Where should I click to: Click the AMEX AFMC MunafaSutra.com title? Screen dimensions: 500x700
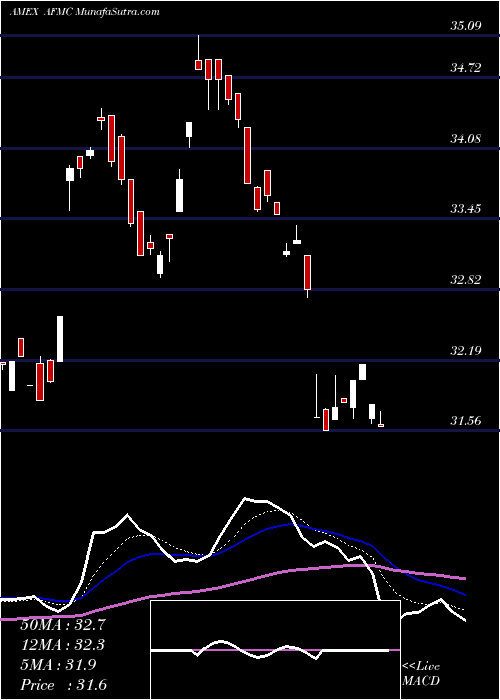[84, 12]
